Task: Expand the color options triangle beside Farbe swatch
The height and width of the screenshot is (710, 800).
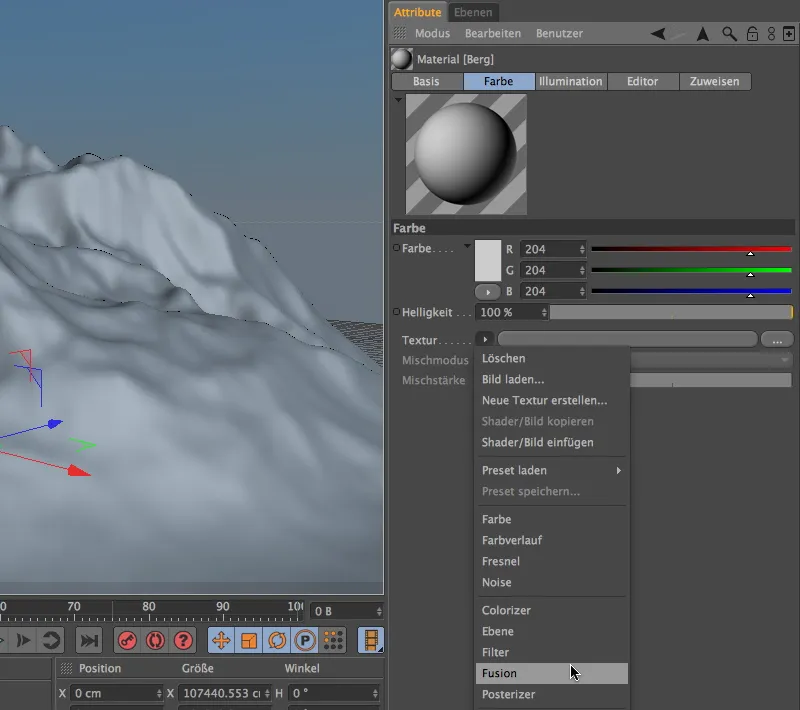Action: 467,247
